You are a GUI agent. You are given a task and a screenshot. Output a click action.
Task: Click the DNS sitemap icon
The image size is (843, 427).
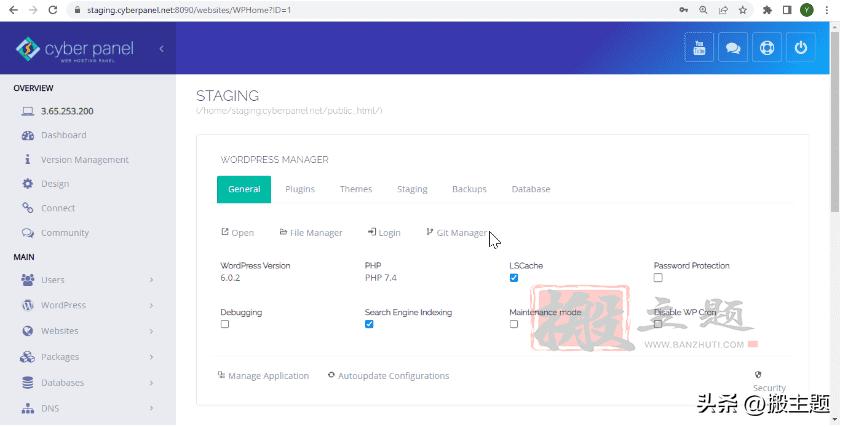tap(27, 409)
